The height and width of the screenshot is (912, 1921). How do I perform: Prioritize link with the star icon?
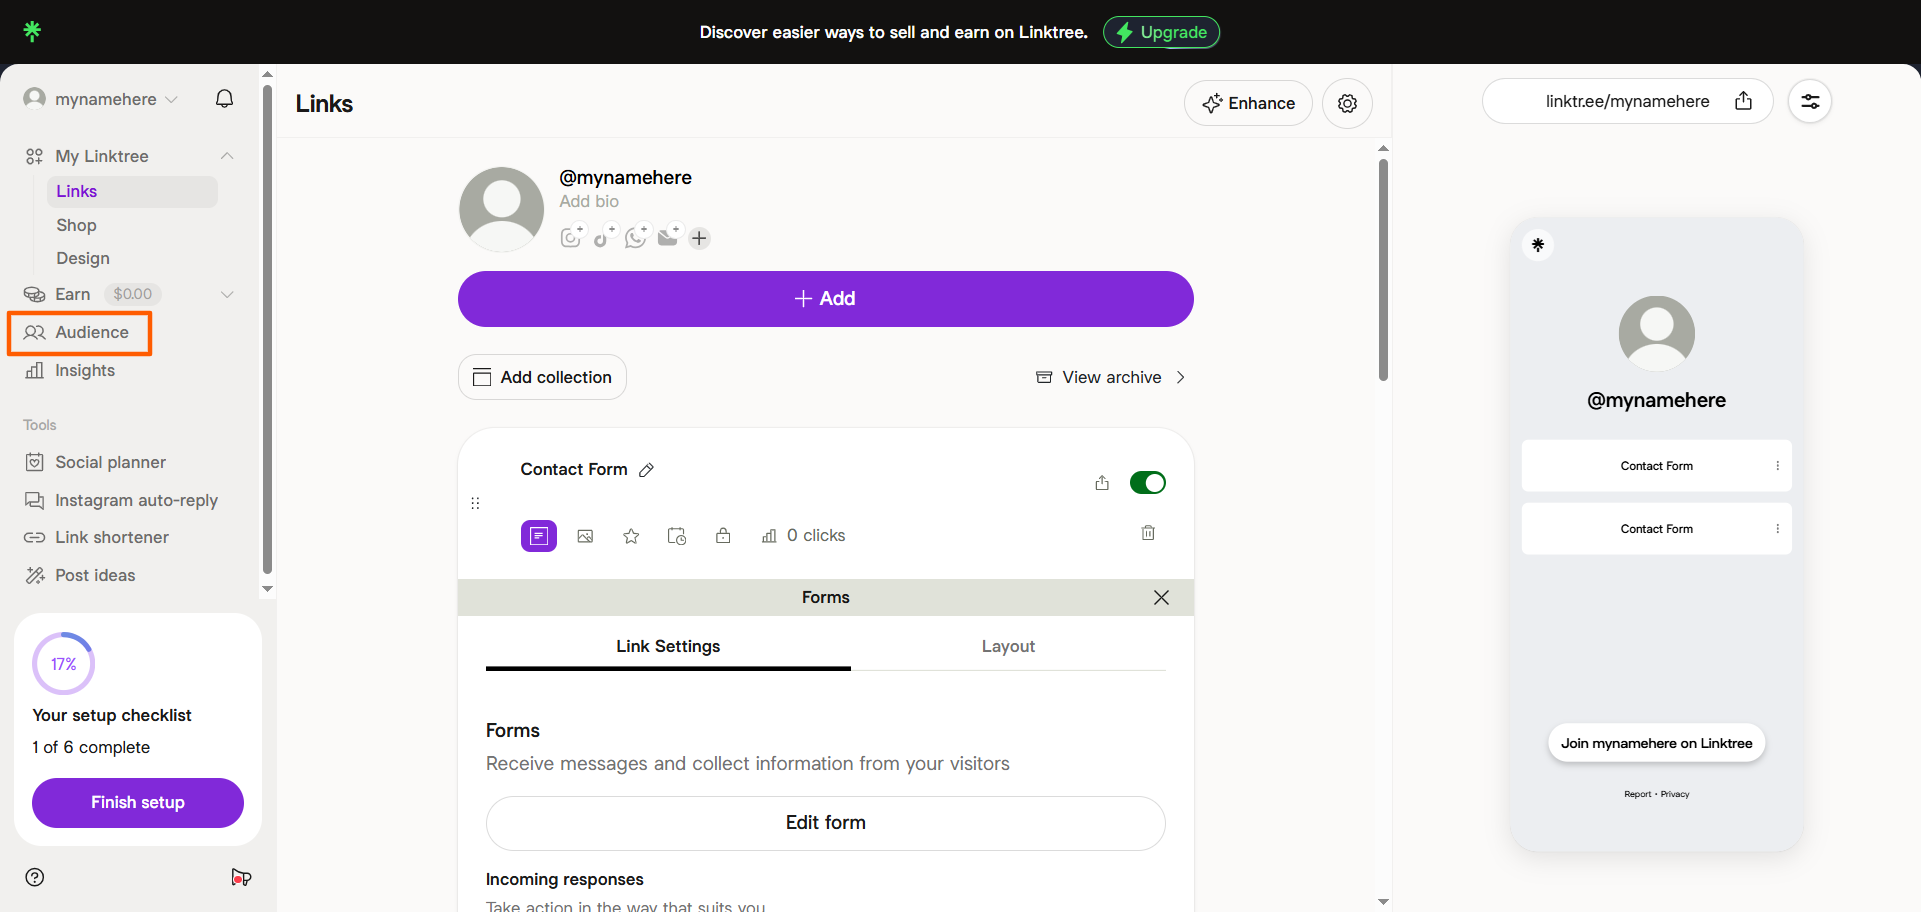pos(631,536)
